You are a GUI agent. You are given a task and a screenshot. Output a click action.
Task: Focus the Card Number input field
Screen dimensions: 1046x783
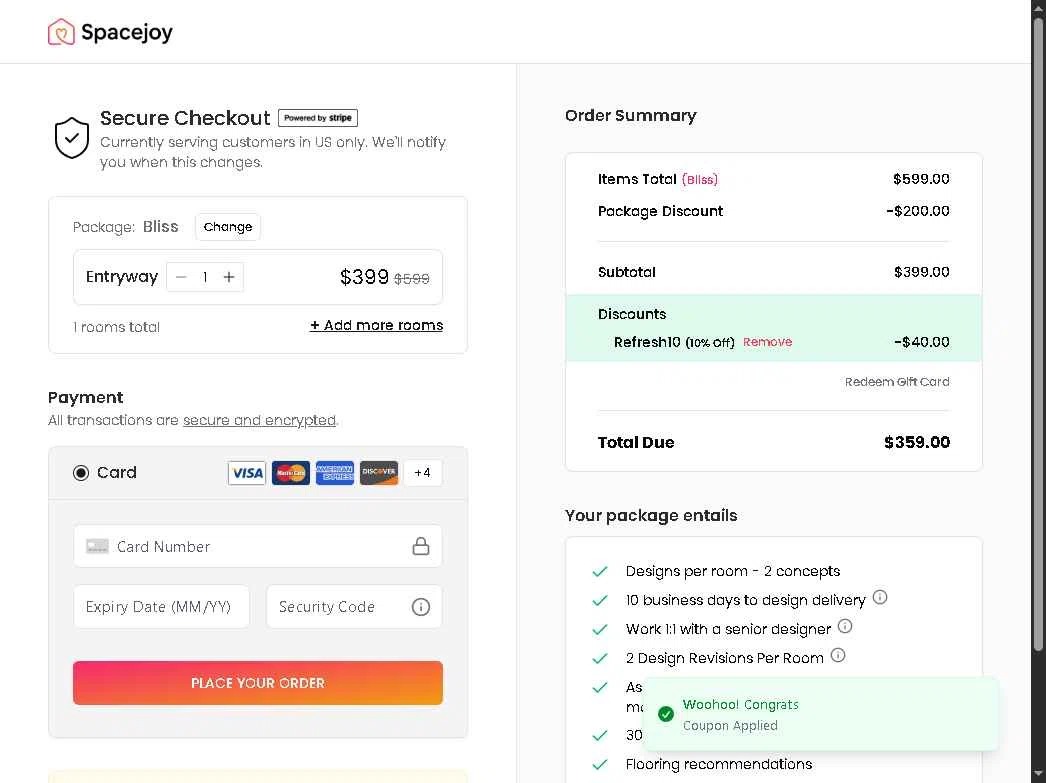[257, 546]
